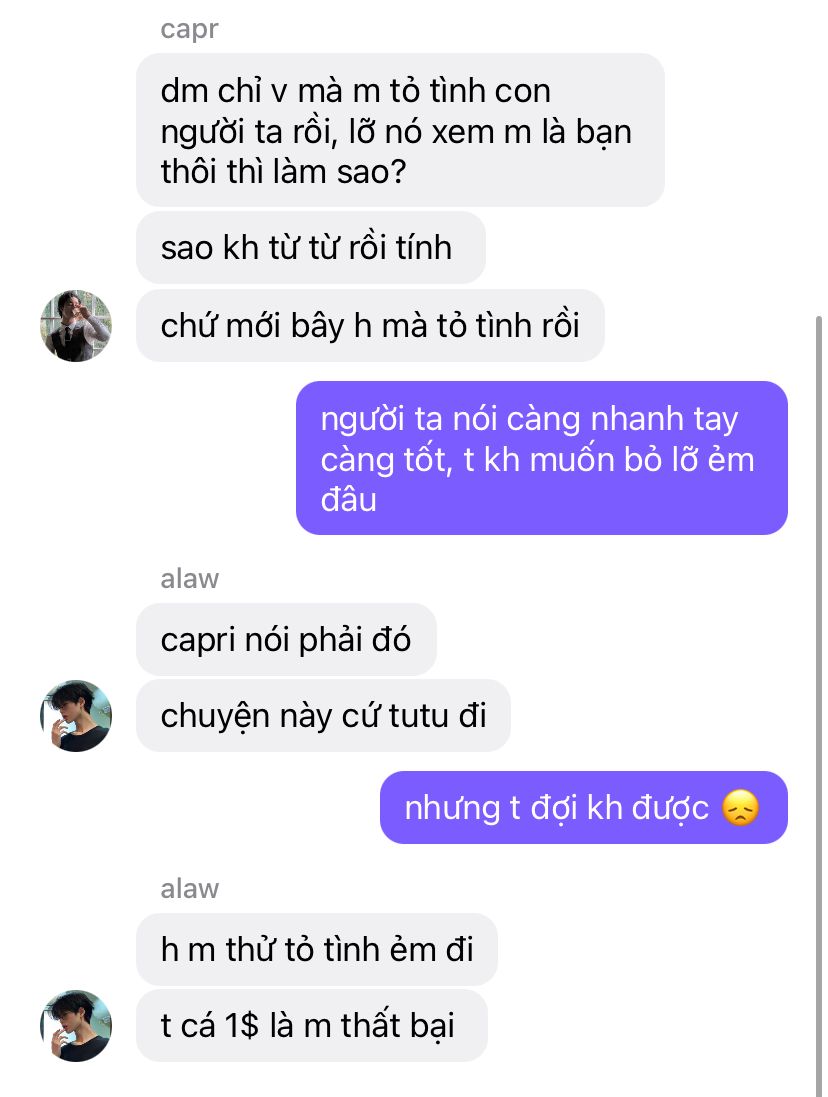828x1097 pixels.
Task: Select the 'dm chỉ v mà m tỏ tình' message
Action: pos(400,130)
